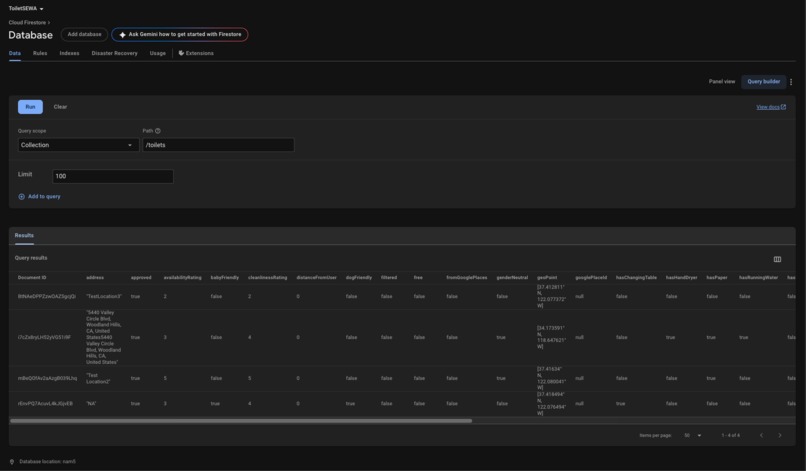The image size is (806, 471).
Task: Click the "5440 Valley Circle Blvd" address cell
Action: tap(104, 337)
